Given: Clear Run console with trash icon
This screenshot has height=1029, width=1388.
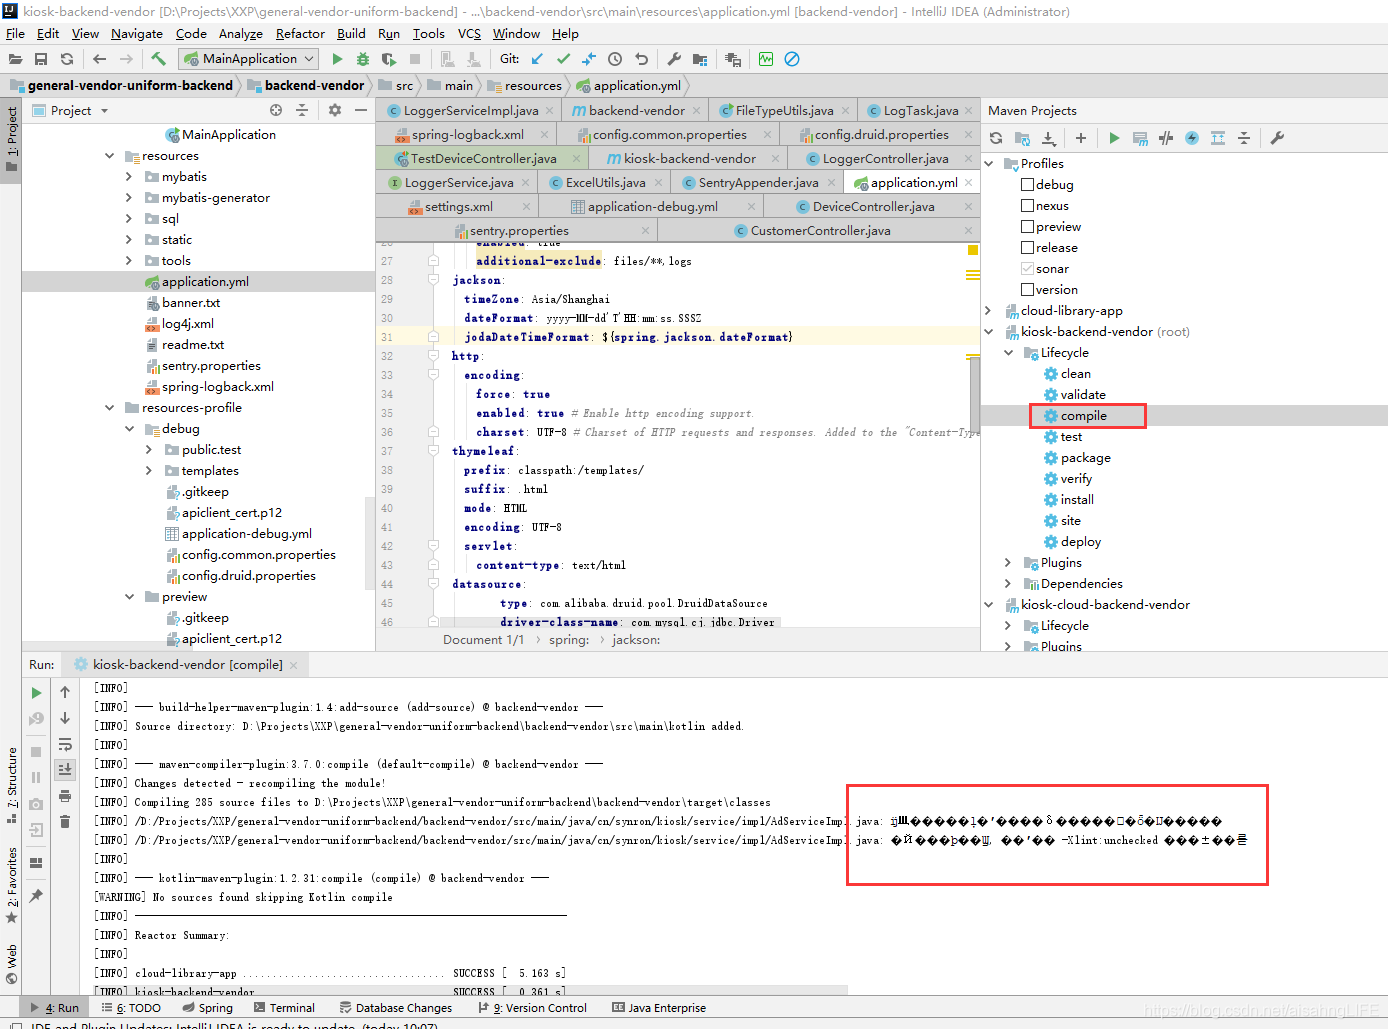Looking at the screenshot, I should pos(65,822).
